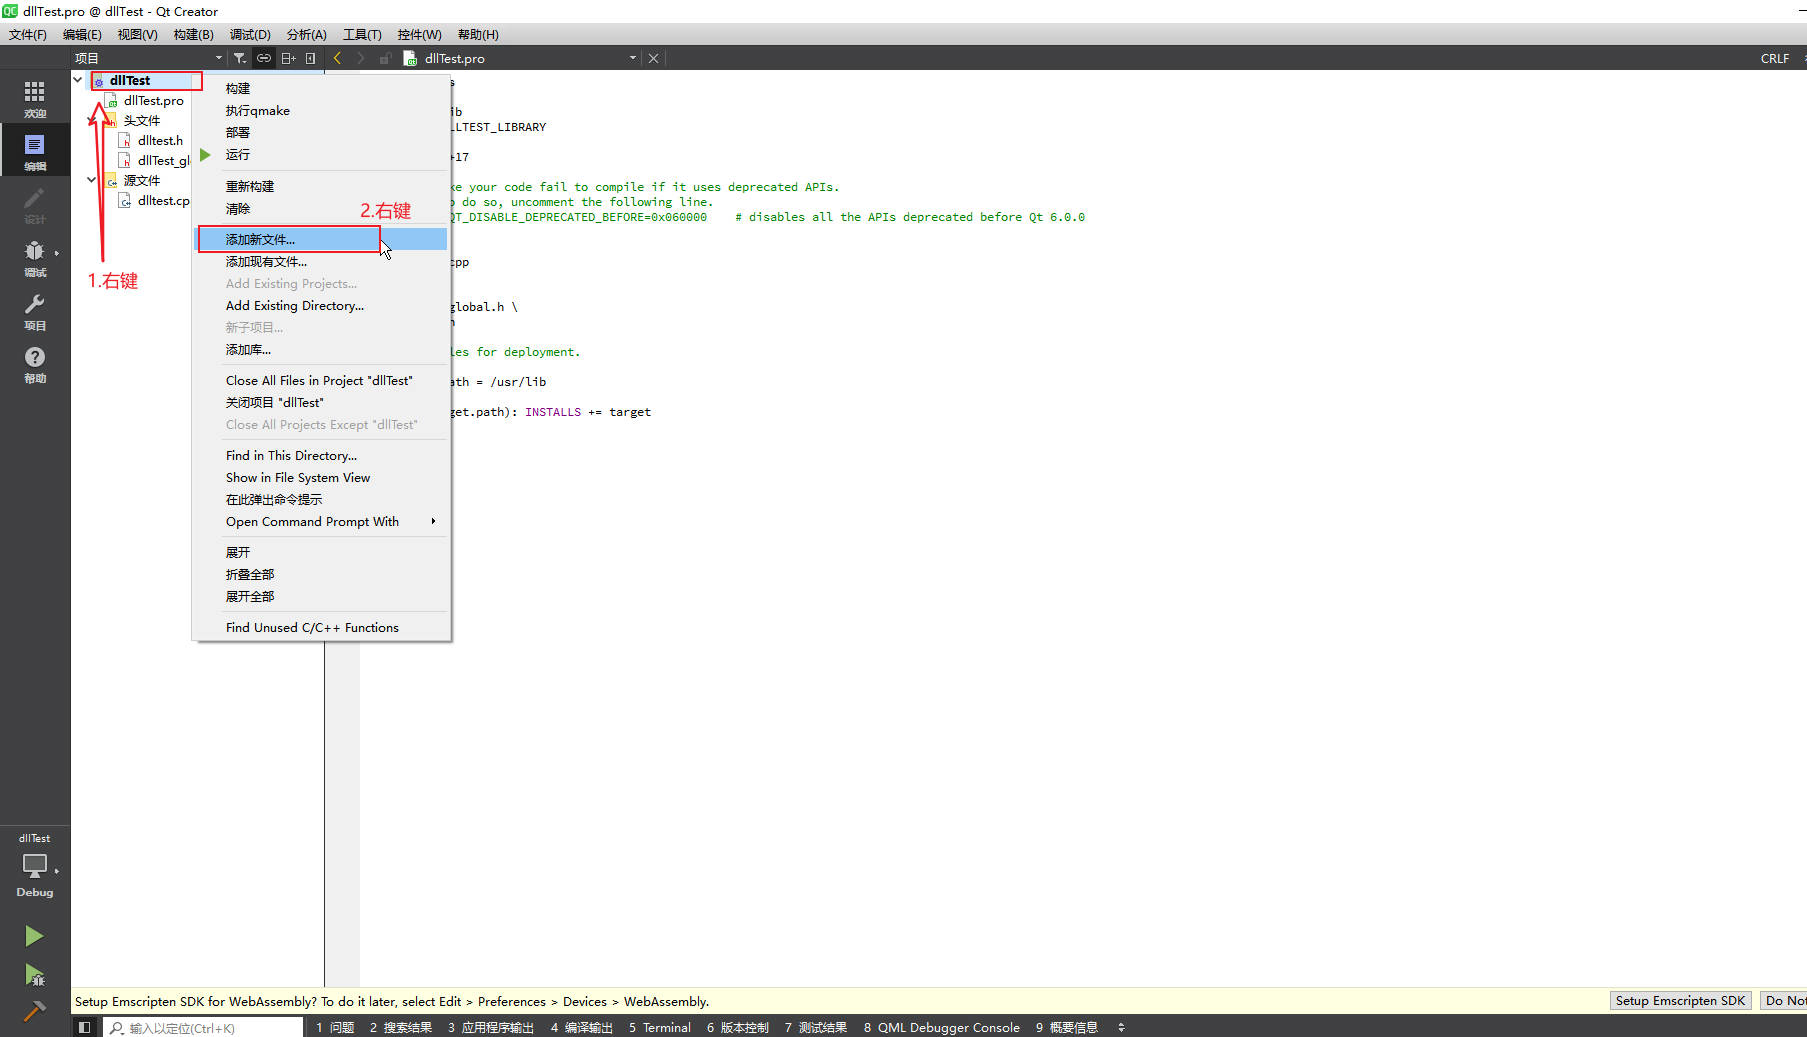The width and height of the screenshot is (1807, 1037).
Task: Open the 文件(F) menu
Action: (28, 34)
